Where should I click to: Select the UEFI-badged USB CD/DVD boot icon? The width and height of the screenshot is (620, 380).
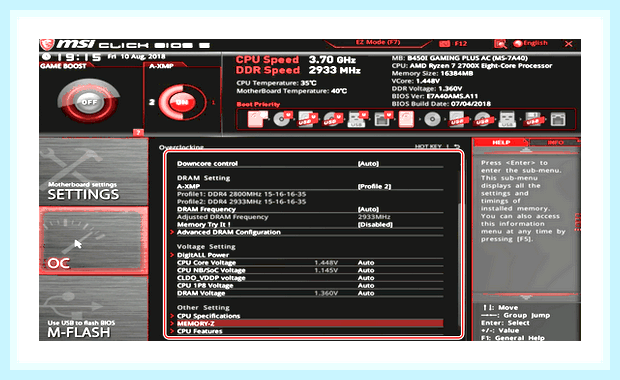tap(332, 119)
